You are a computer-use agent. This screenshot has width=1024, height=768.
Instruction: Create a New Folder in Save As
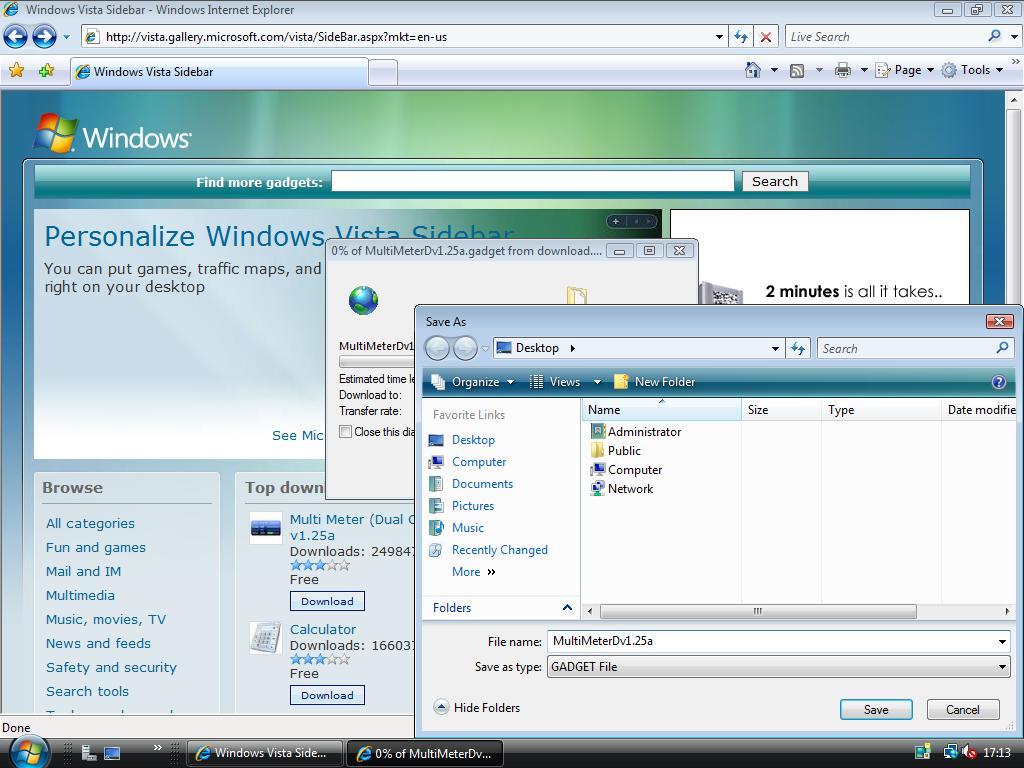(654, 381)
